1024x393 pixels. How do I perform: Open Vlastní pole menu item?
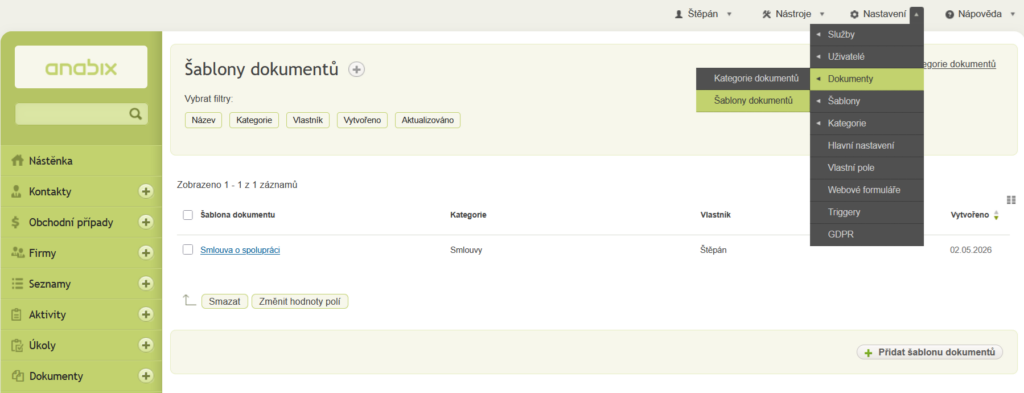click(x=867, y=168)
